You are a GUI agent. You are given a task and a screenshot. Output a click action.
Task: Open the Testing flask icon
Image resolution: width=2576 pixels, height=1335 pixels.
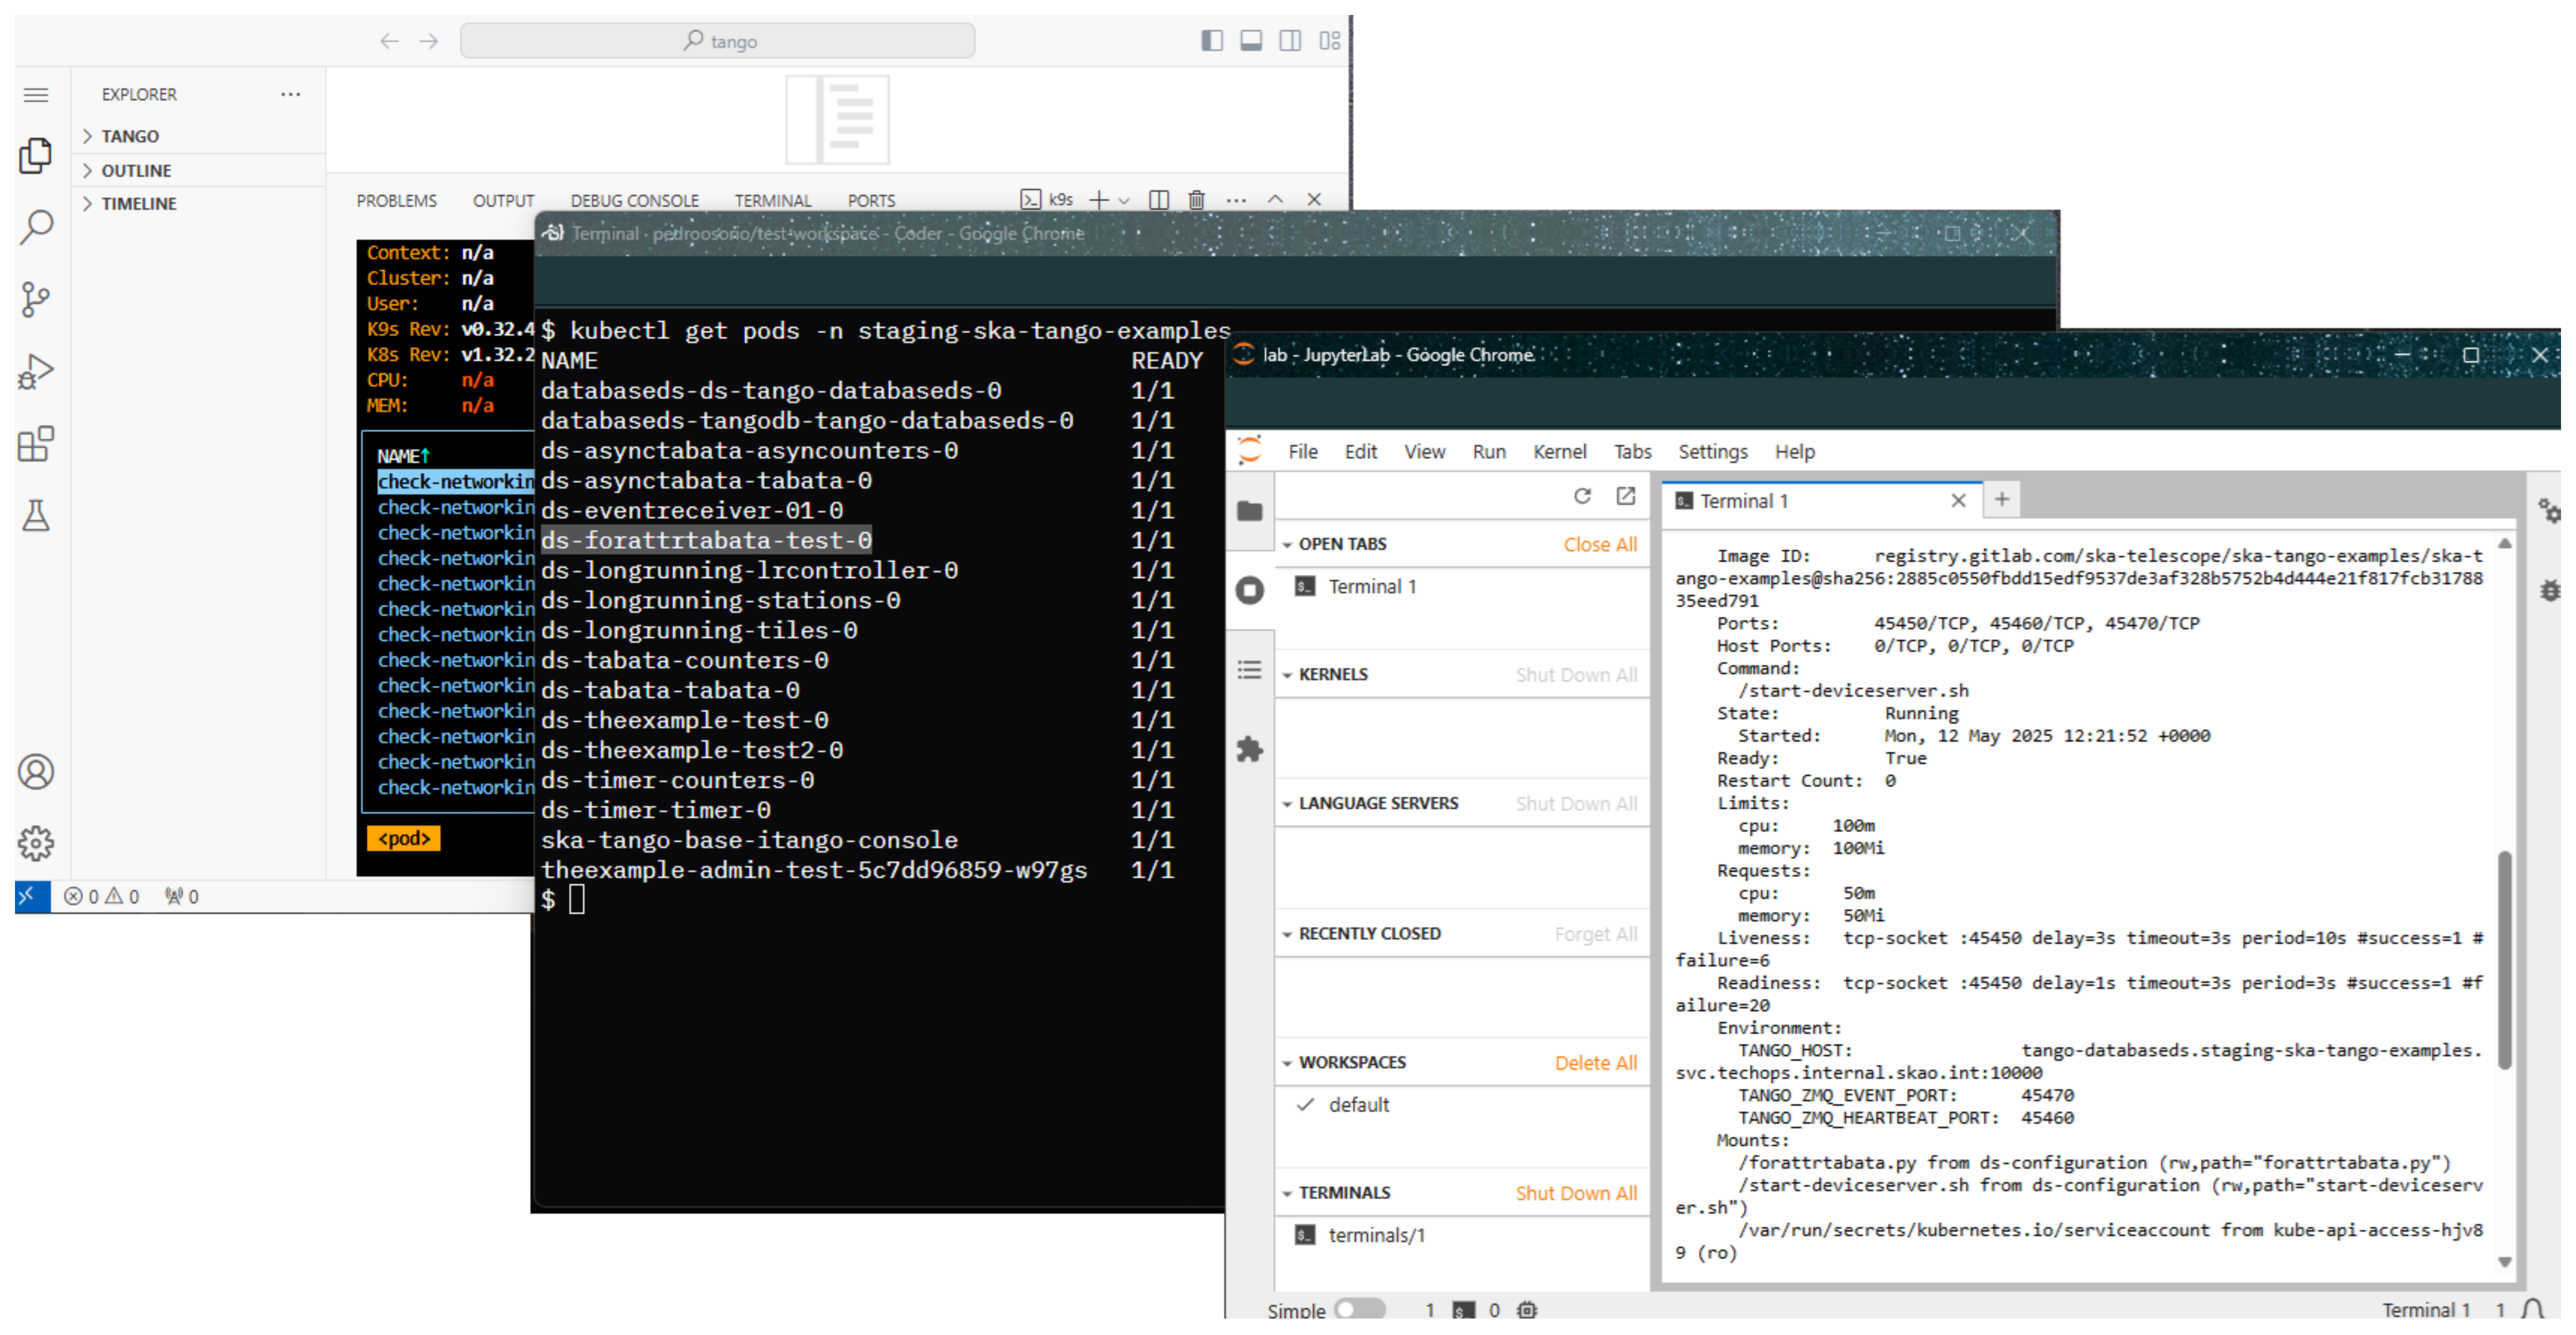point(36,516)
